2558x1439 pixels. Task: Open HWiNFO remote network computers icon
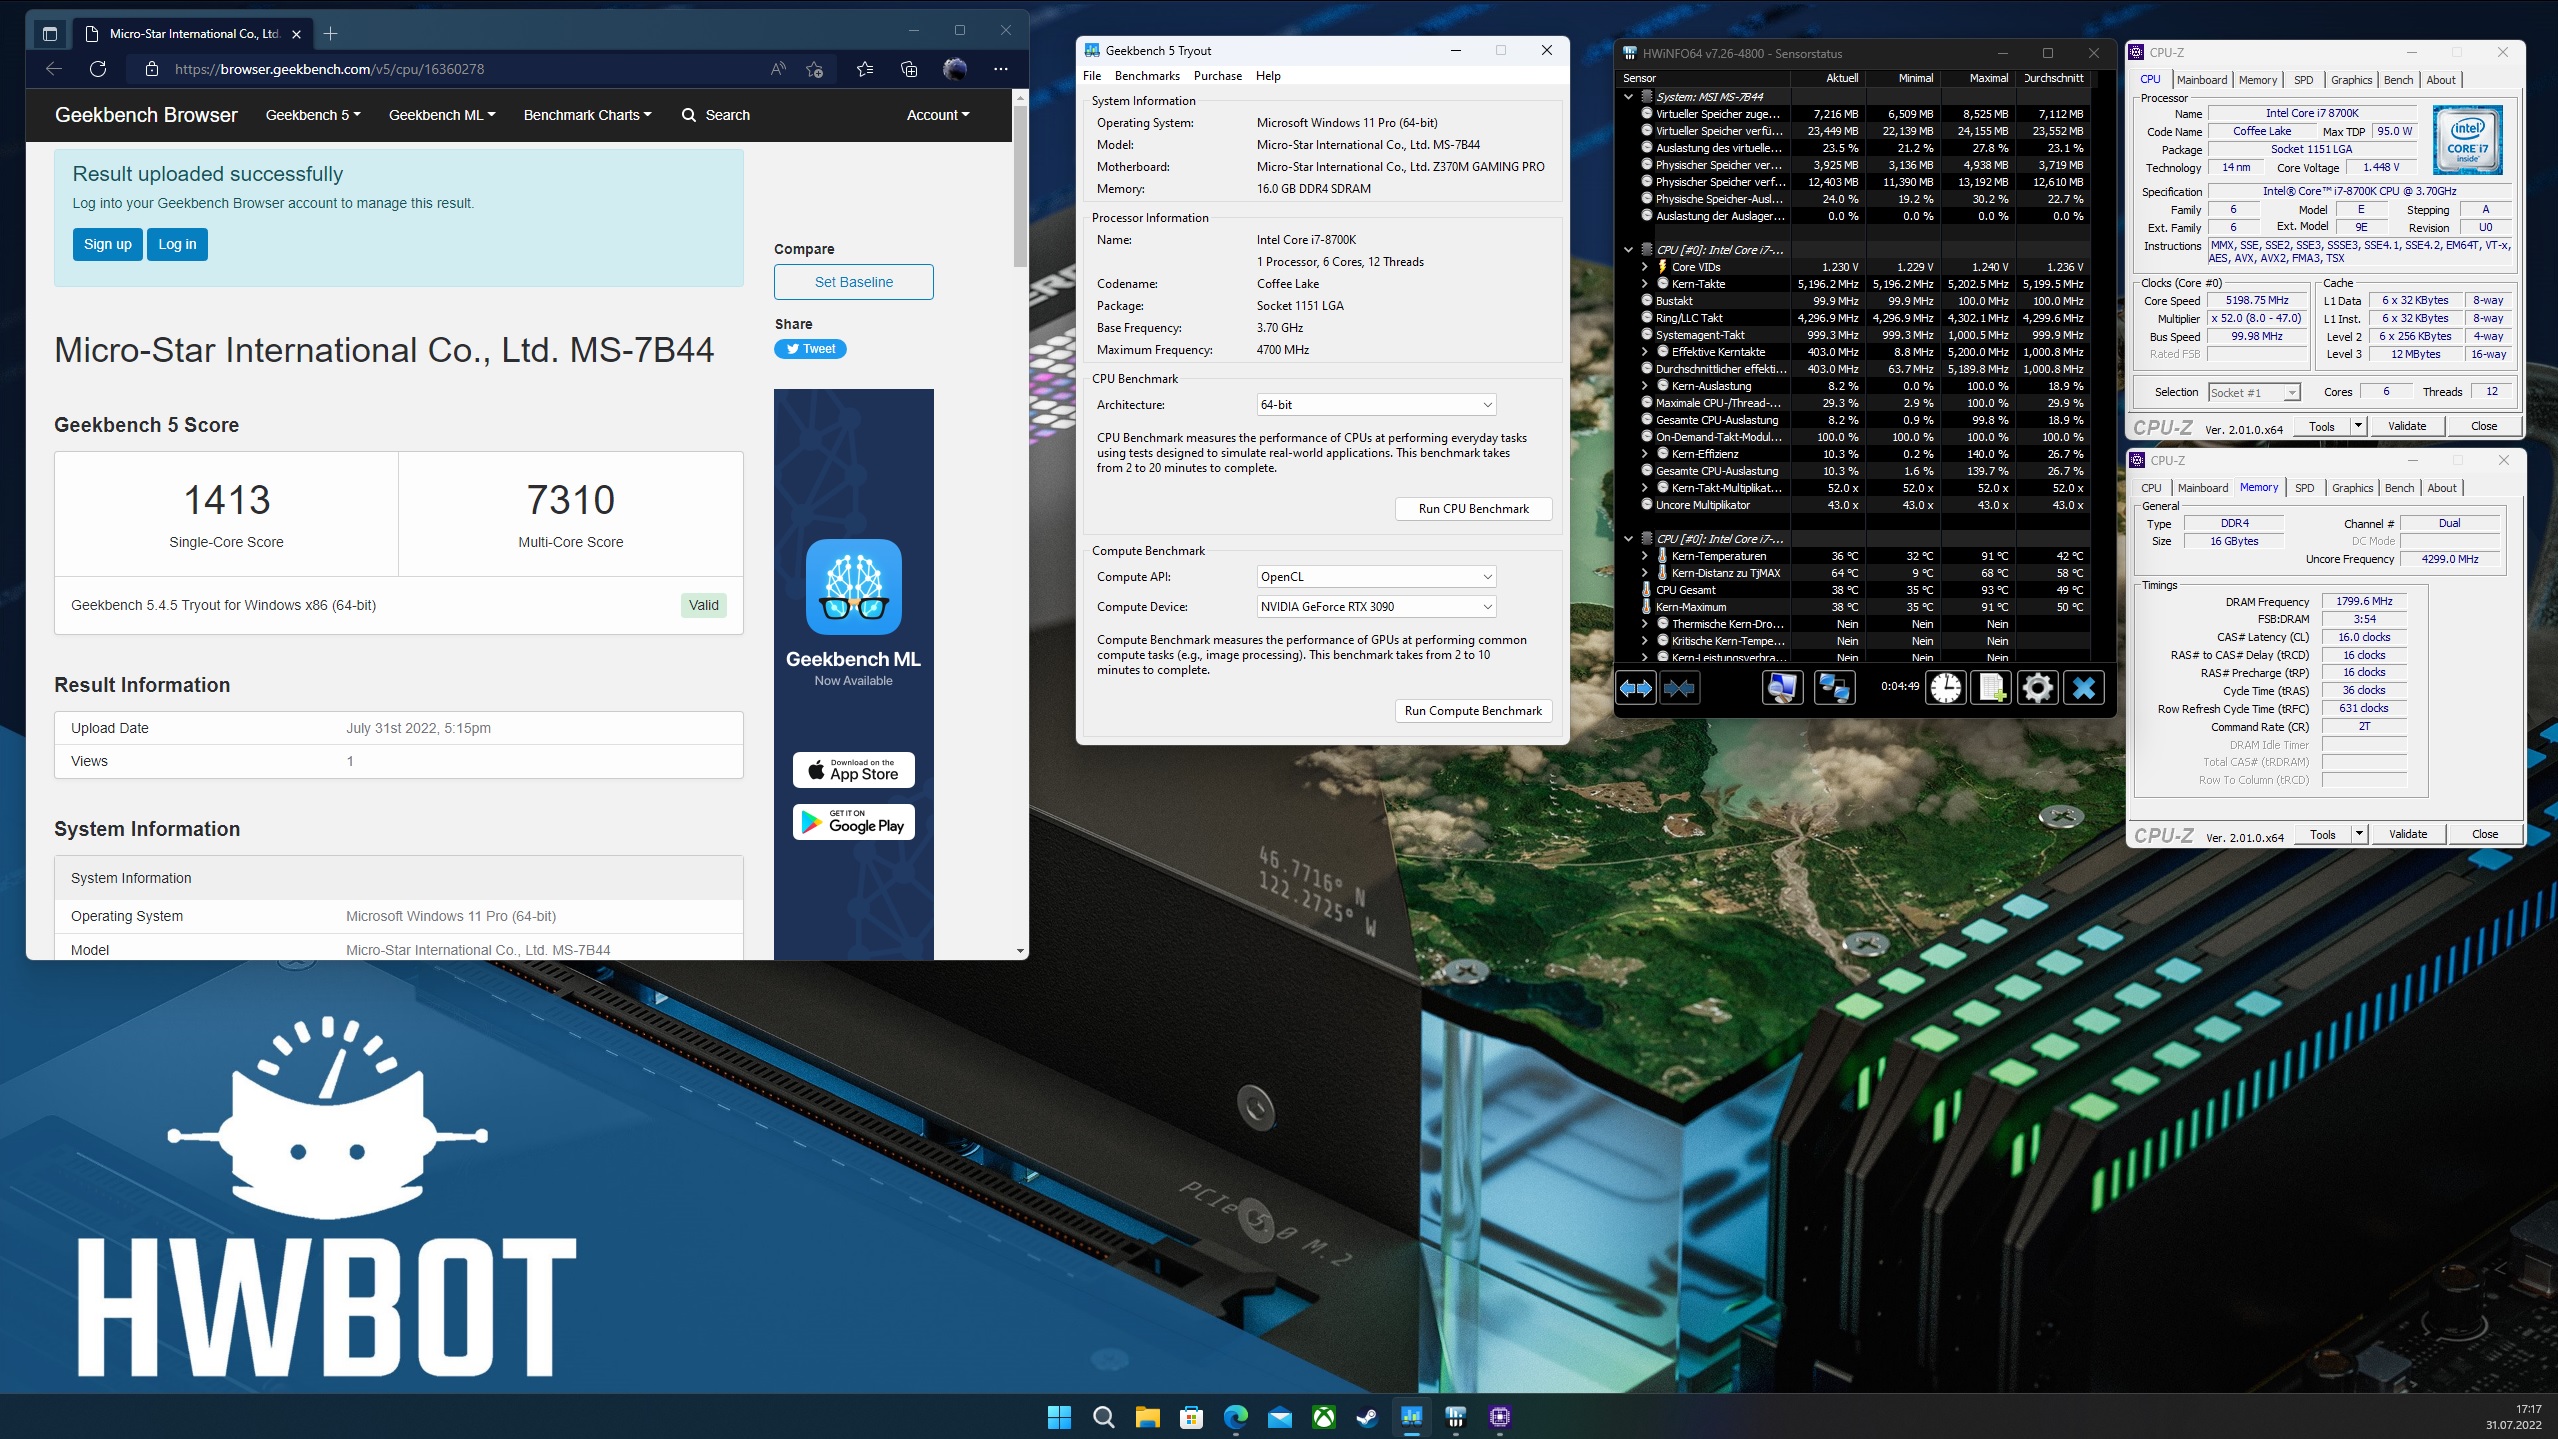point(1834,688)
